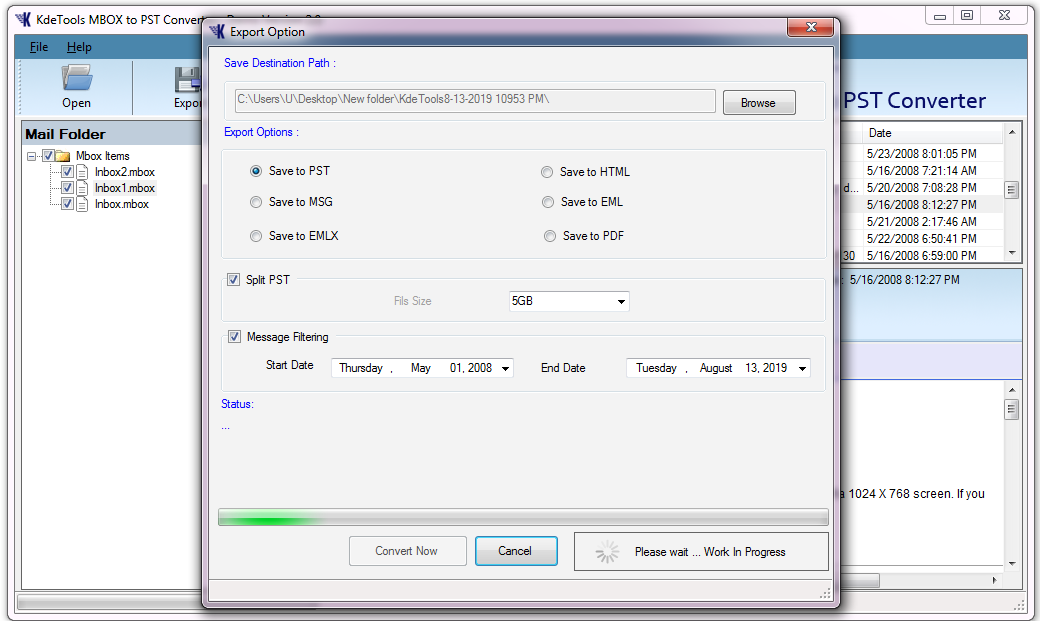The width and height of the screenshot is (1040, 624).
Task: Click the Open folder toolbar icon
Action: [x=77, y=78]
